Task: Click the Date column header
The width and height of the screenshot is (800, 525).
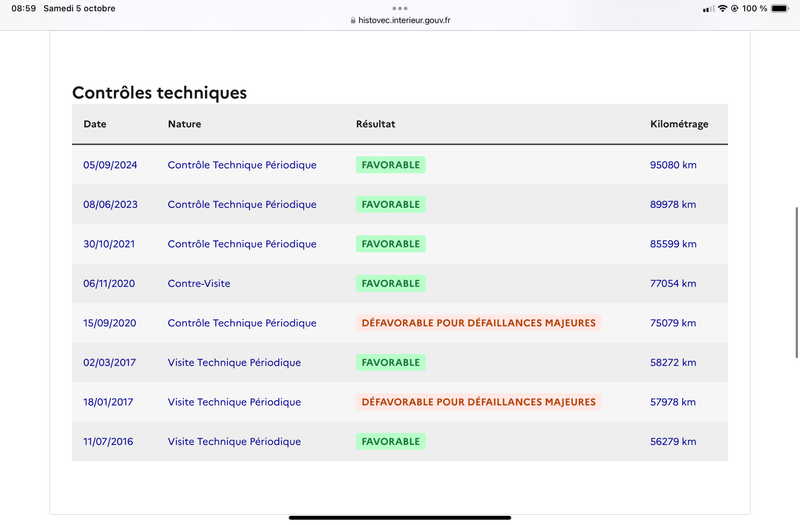Action: coord(95,124)
